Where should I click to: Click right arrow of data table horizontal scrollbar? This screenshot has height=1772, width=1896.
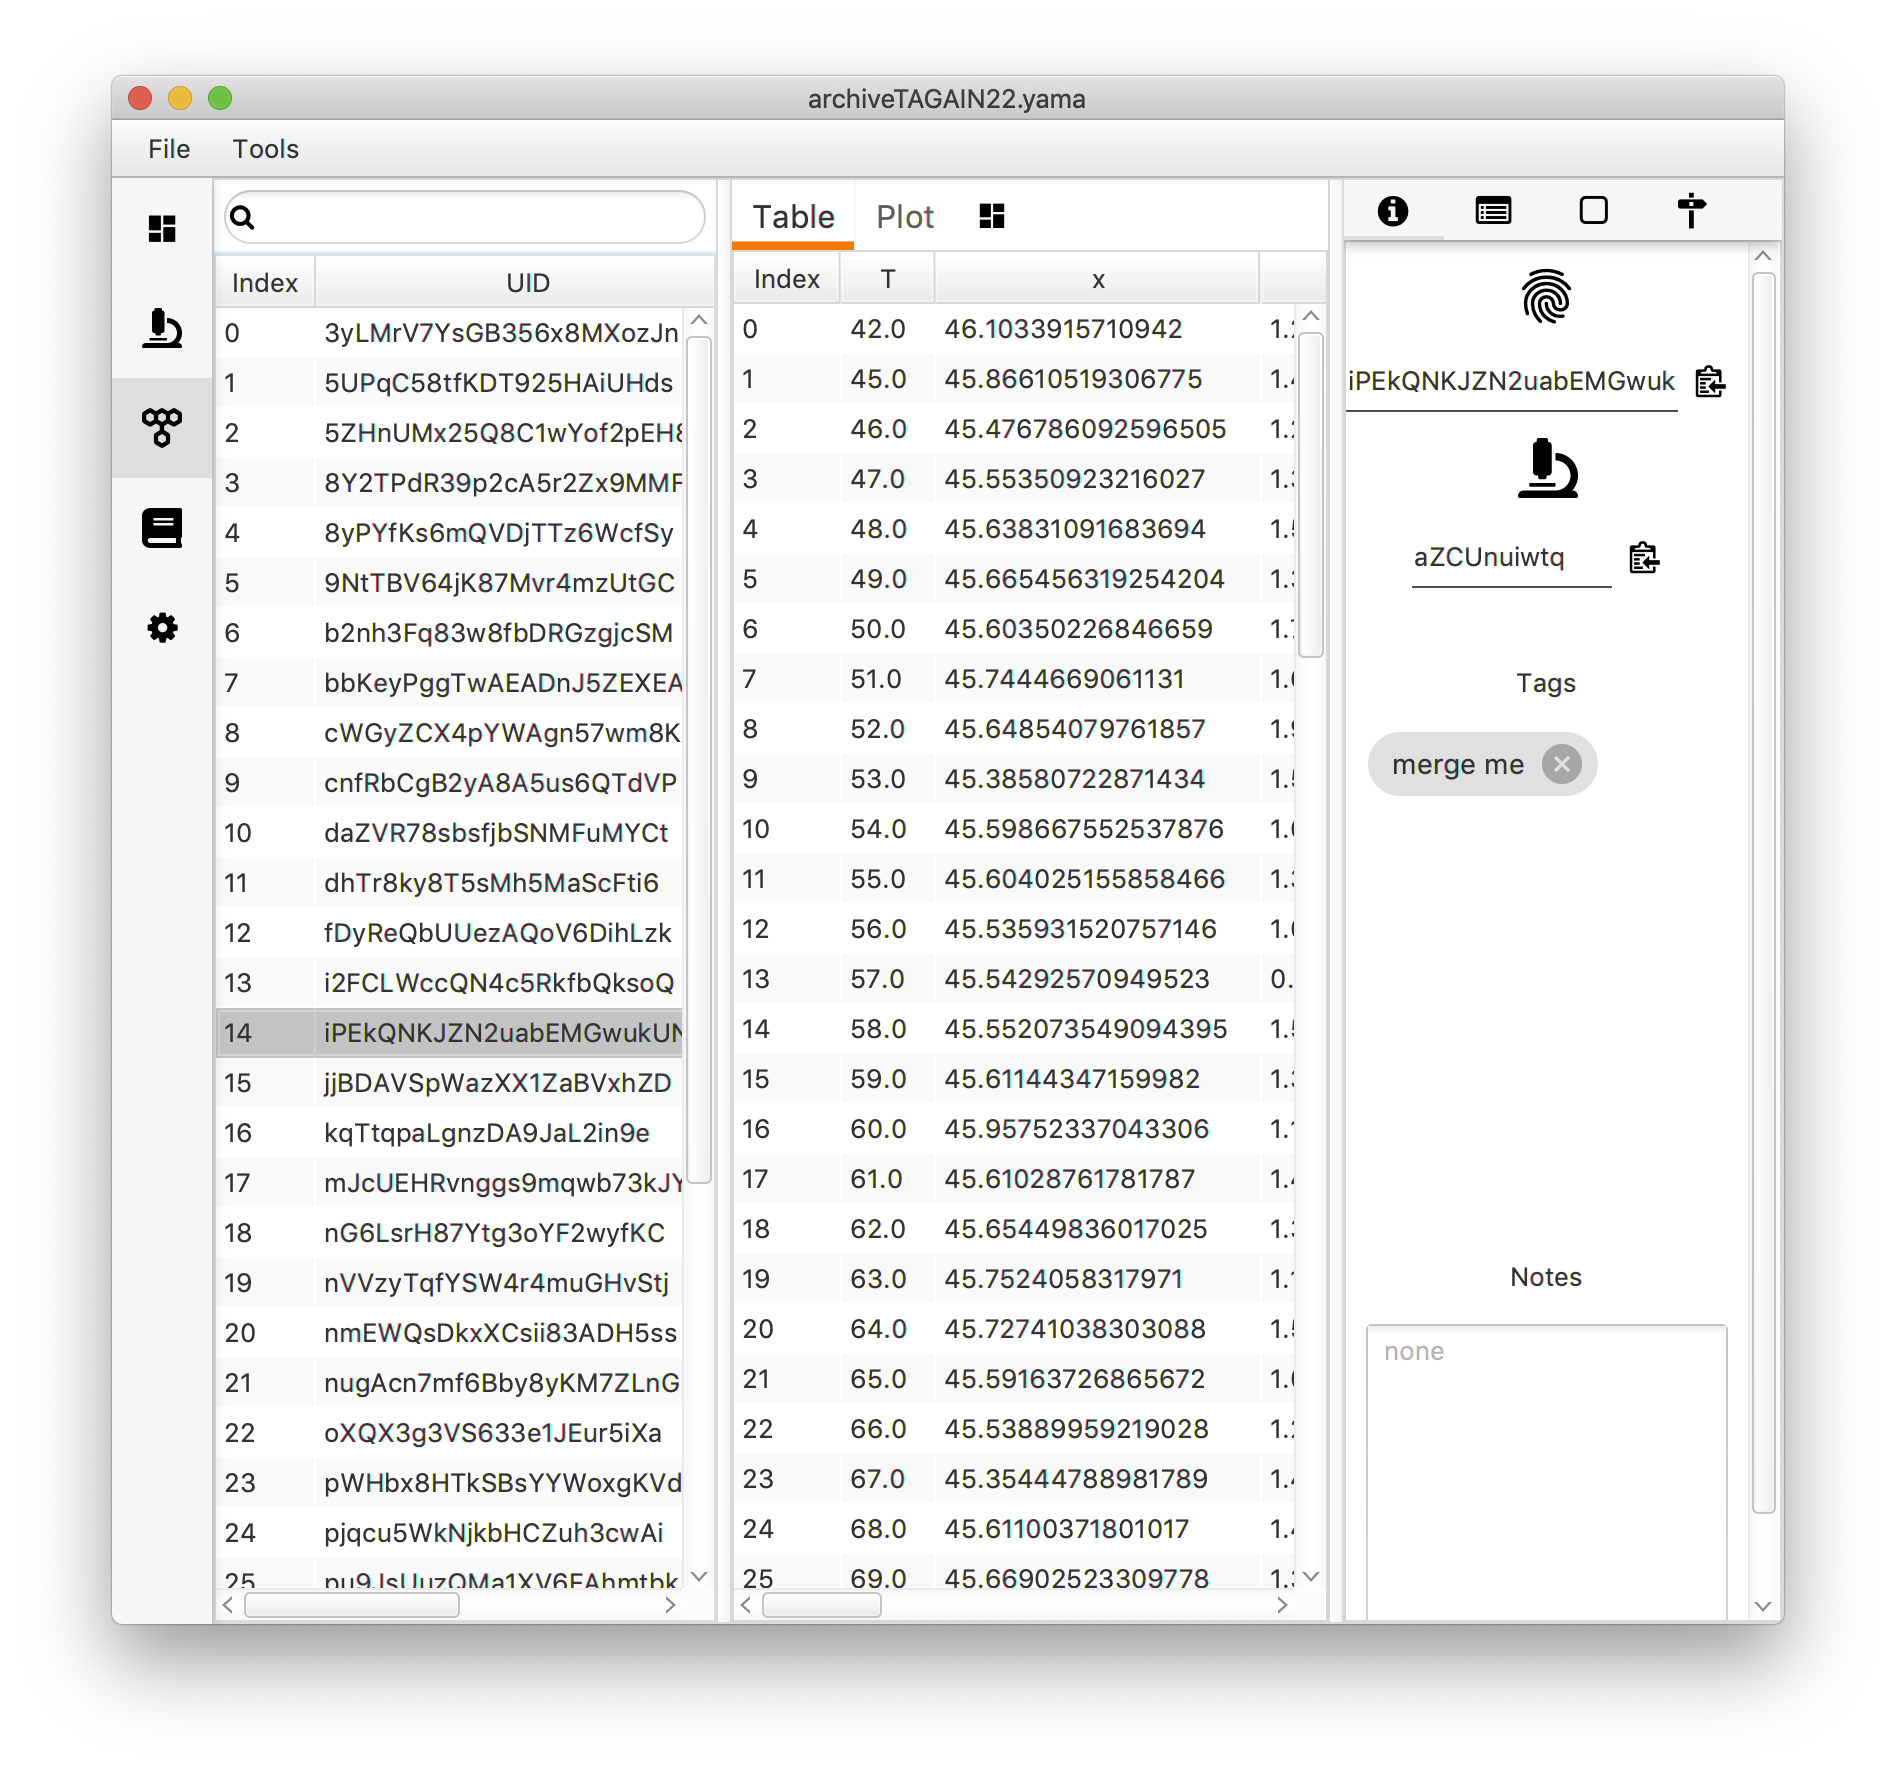tap(1282, 1605)
